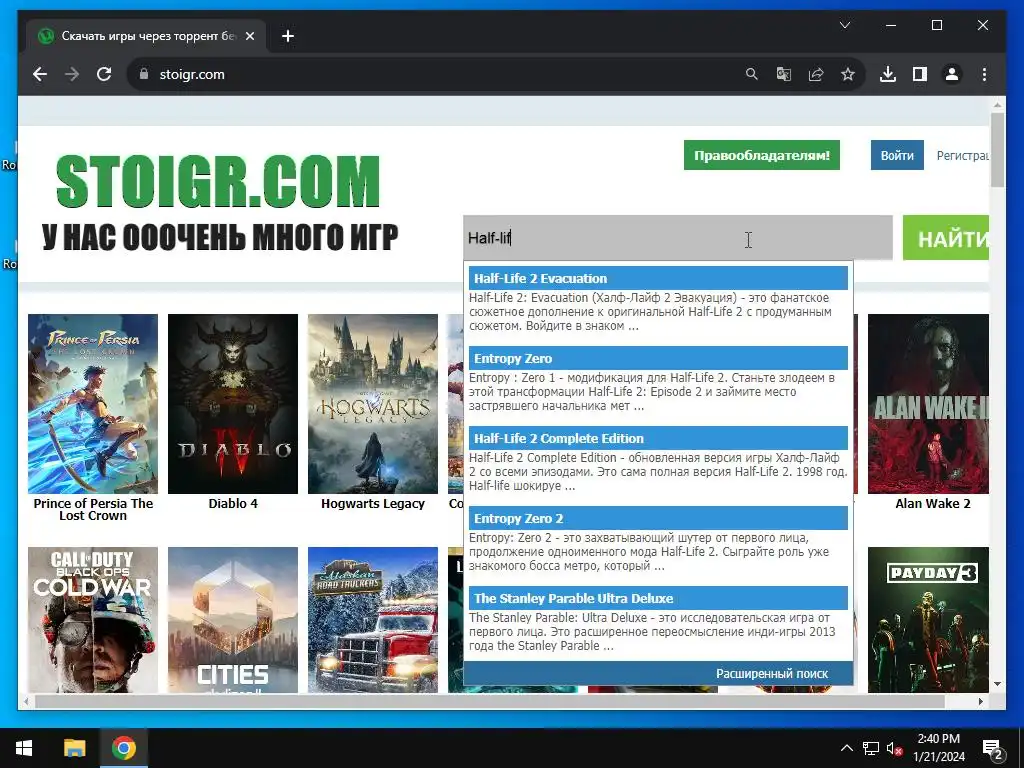Open the network tray icon

[x=871, y=748]
